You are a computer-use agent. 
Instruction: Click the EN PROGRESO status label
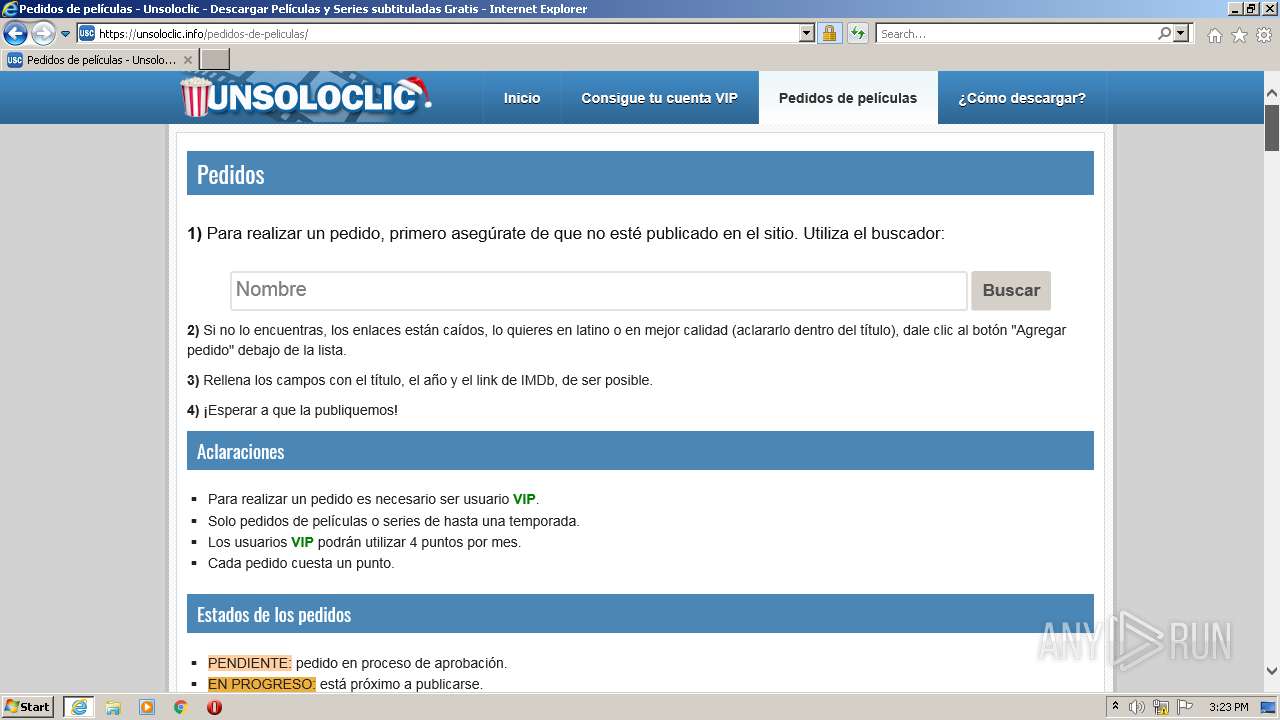click(x=262, y=684)
